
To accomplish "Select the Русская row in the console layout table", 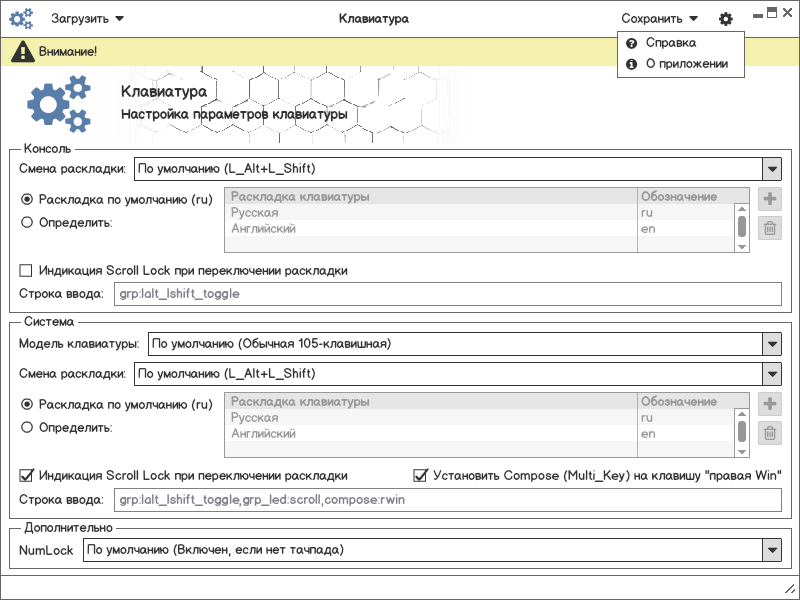I will tap(432, 213).
